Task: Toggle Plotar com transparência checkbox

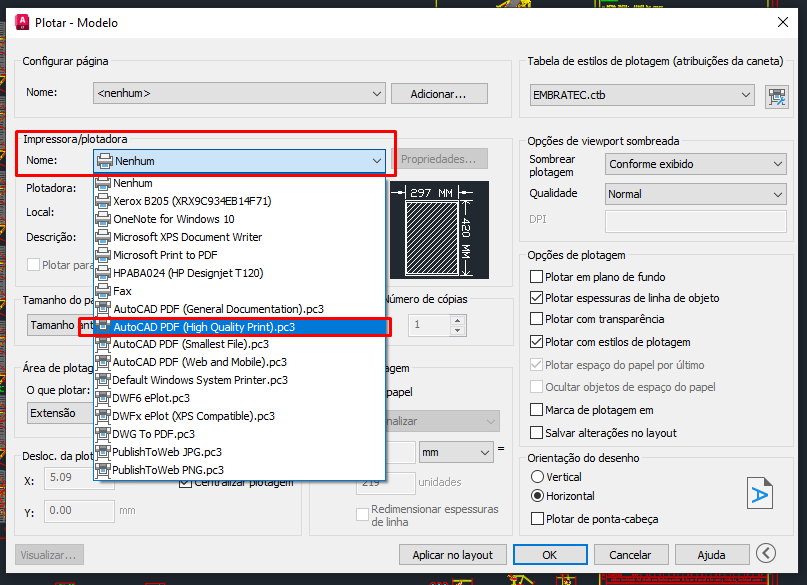Action: (537, 319)
